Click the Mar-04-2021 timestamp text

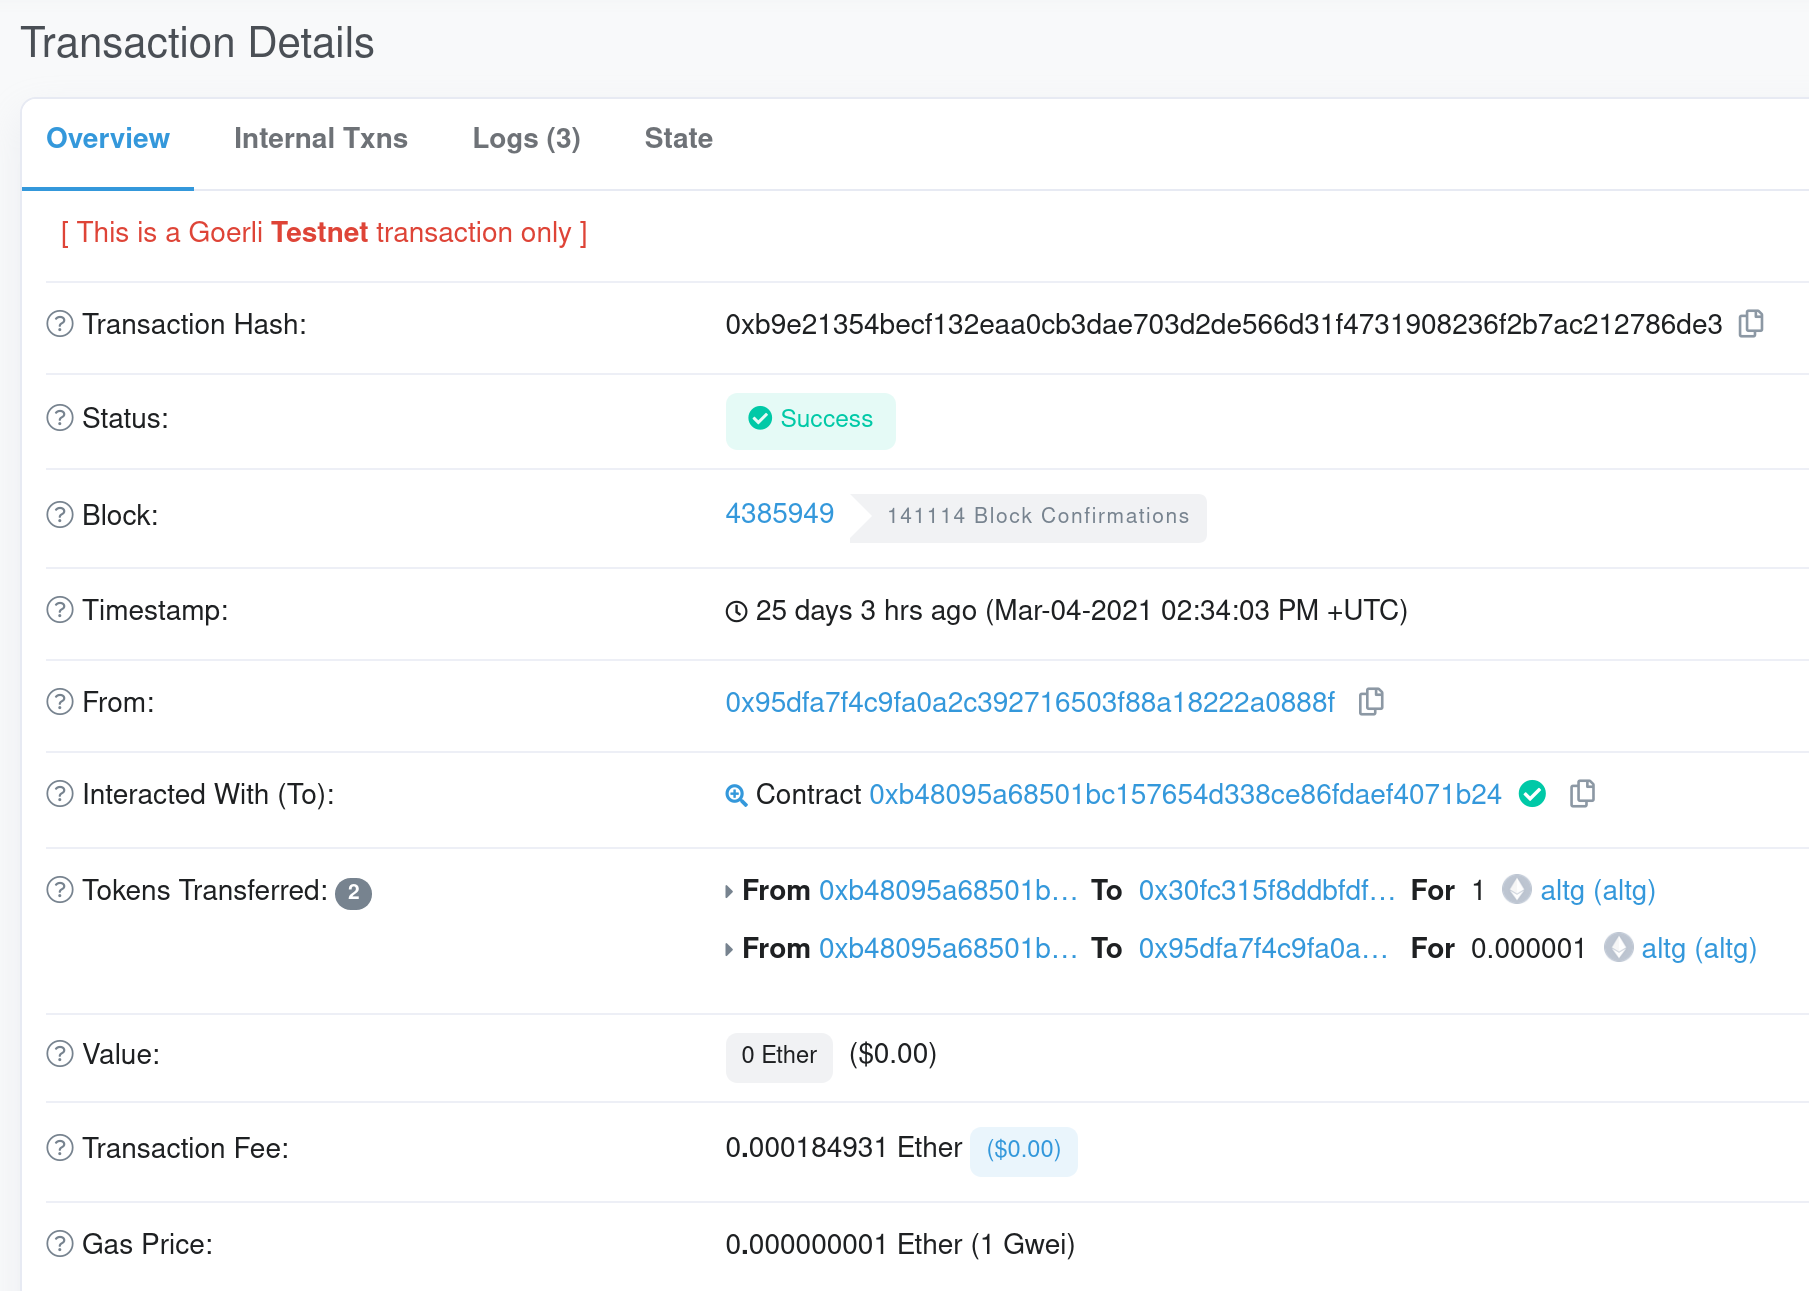tap(1197, 610)
